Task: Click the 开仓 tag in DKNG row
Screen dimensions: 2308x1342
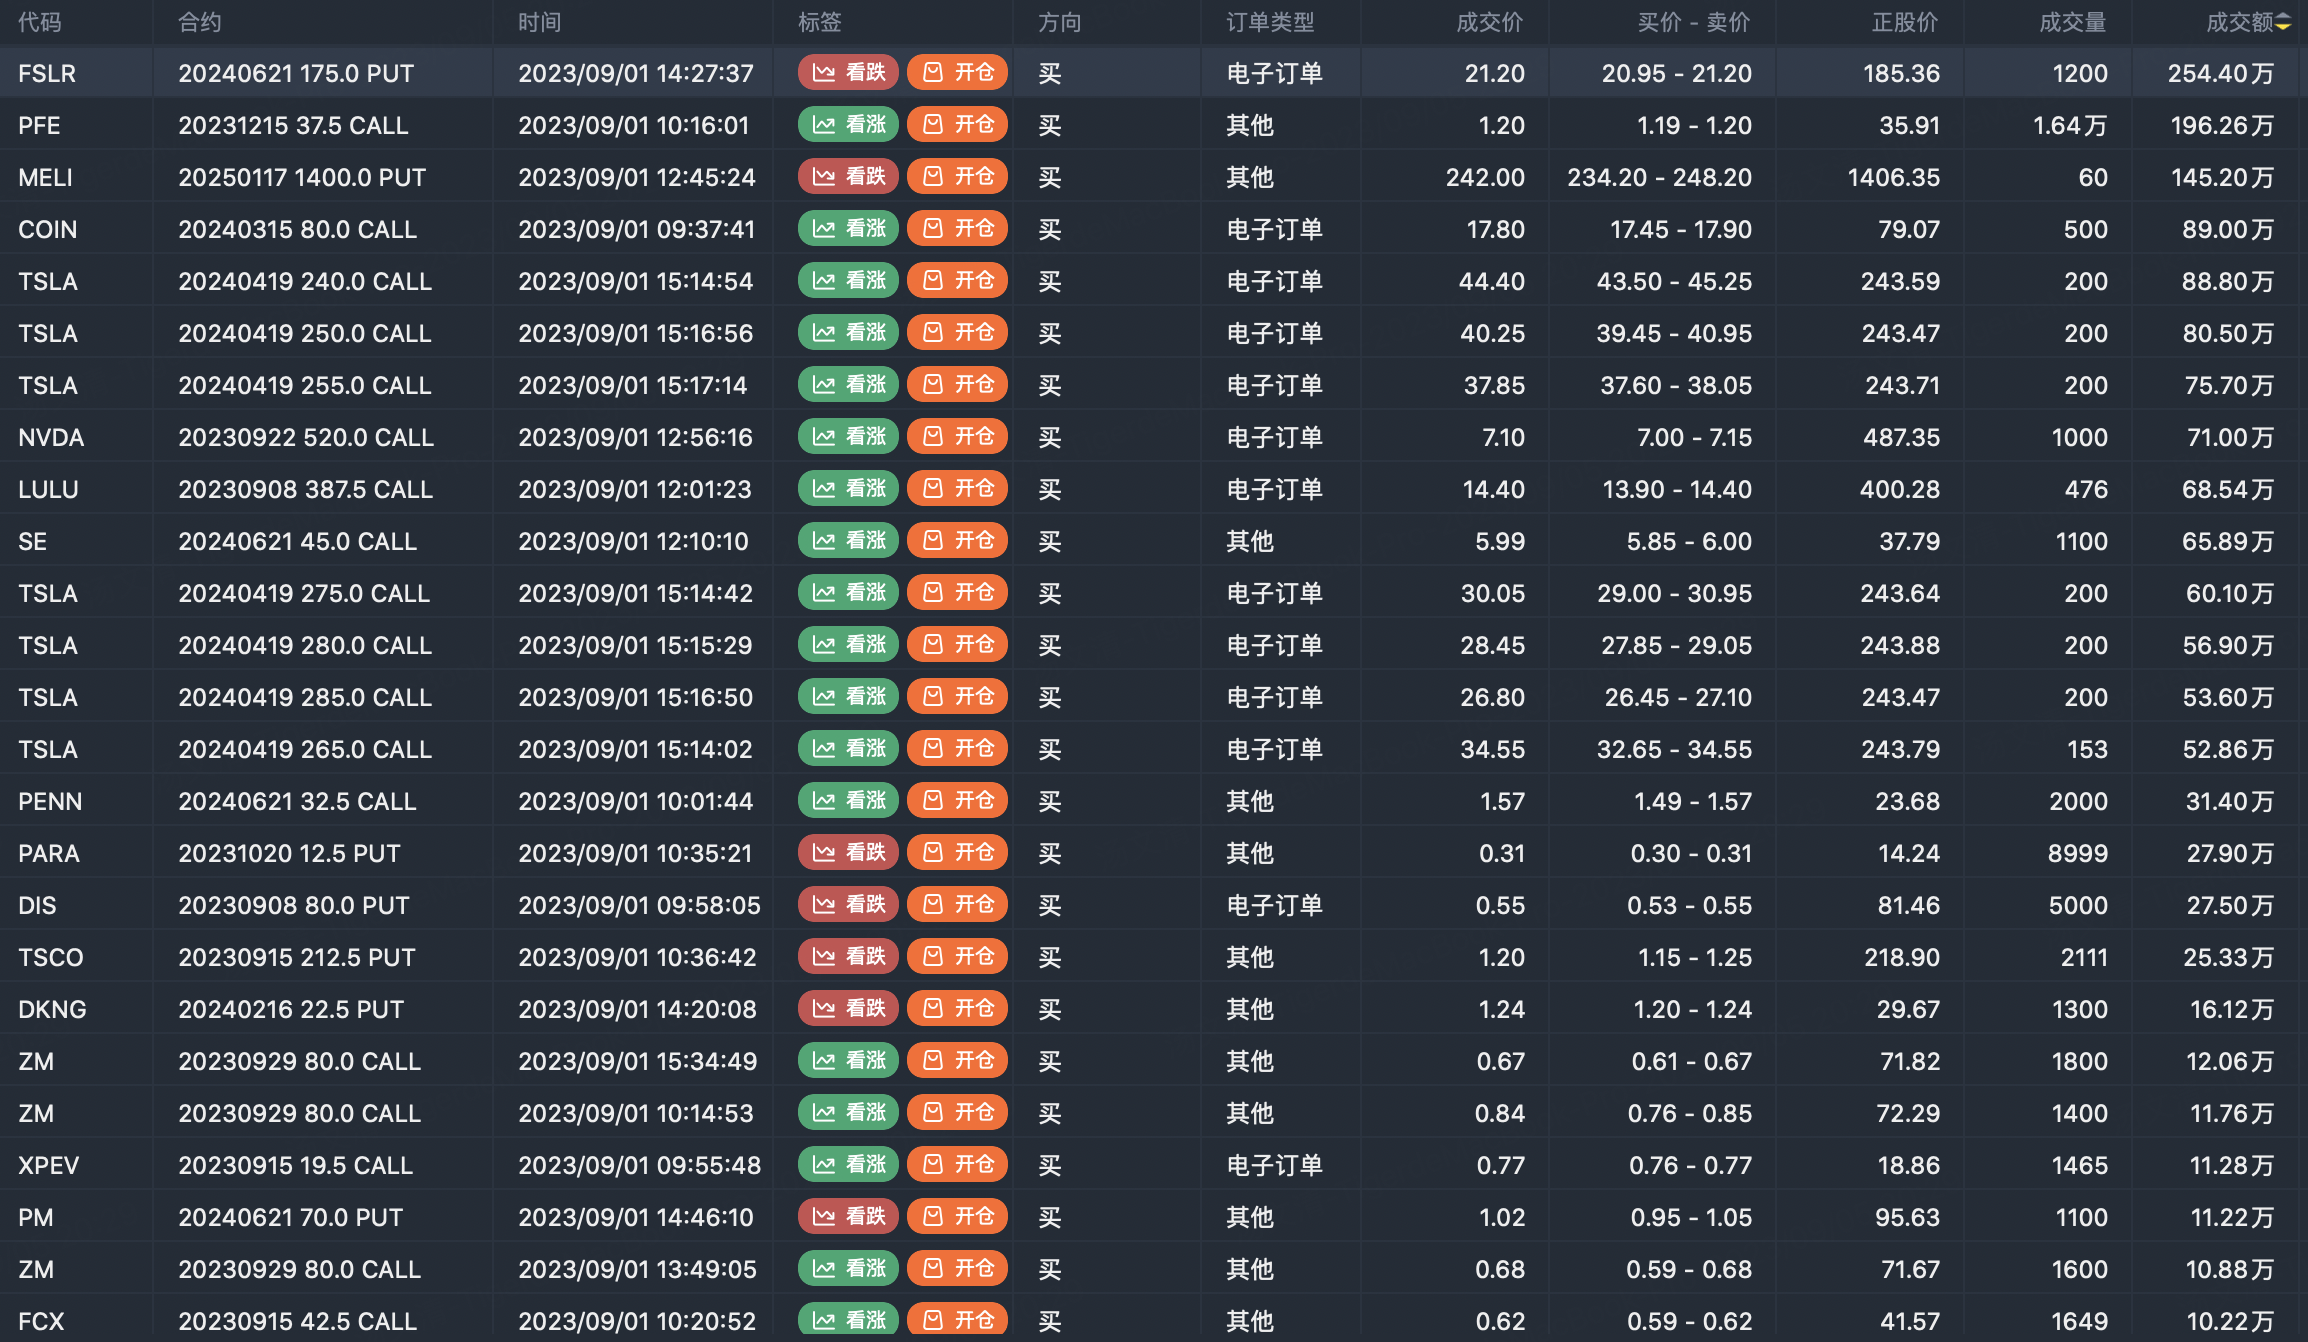Action: pyautogui.click(x=957, y=1008)
